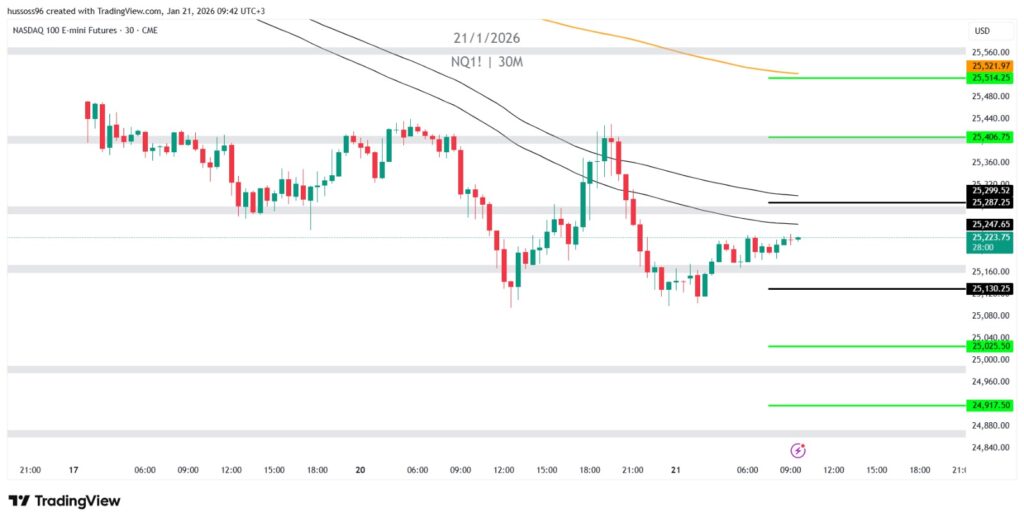The image size is (1024, 522).
Task: Click the green 25,406.75 level label
Action: (990, 137)
